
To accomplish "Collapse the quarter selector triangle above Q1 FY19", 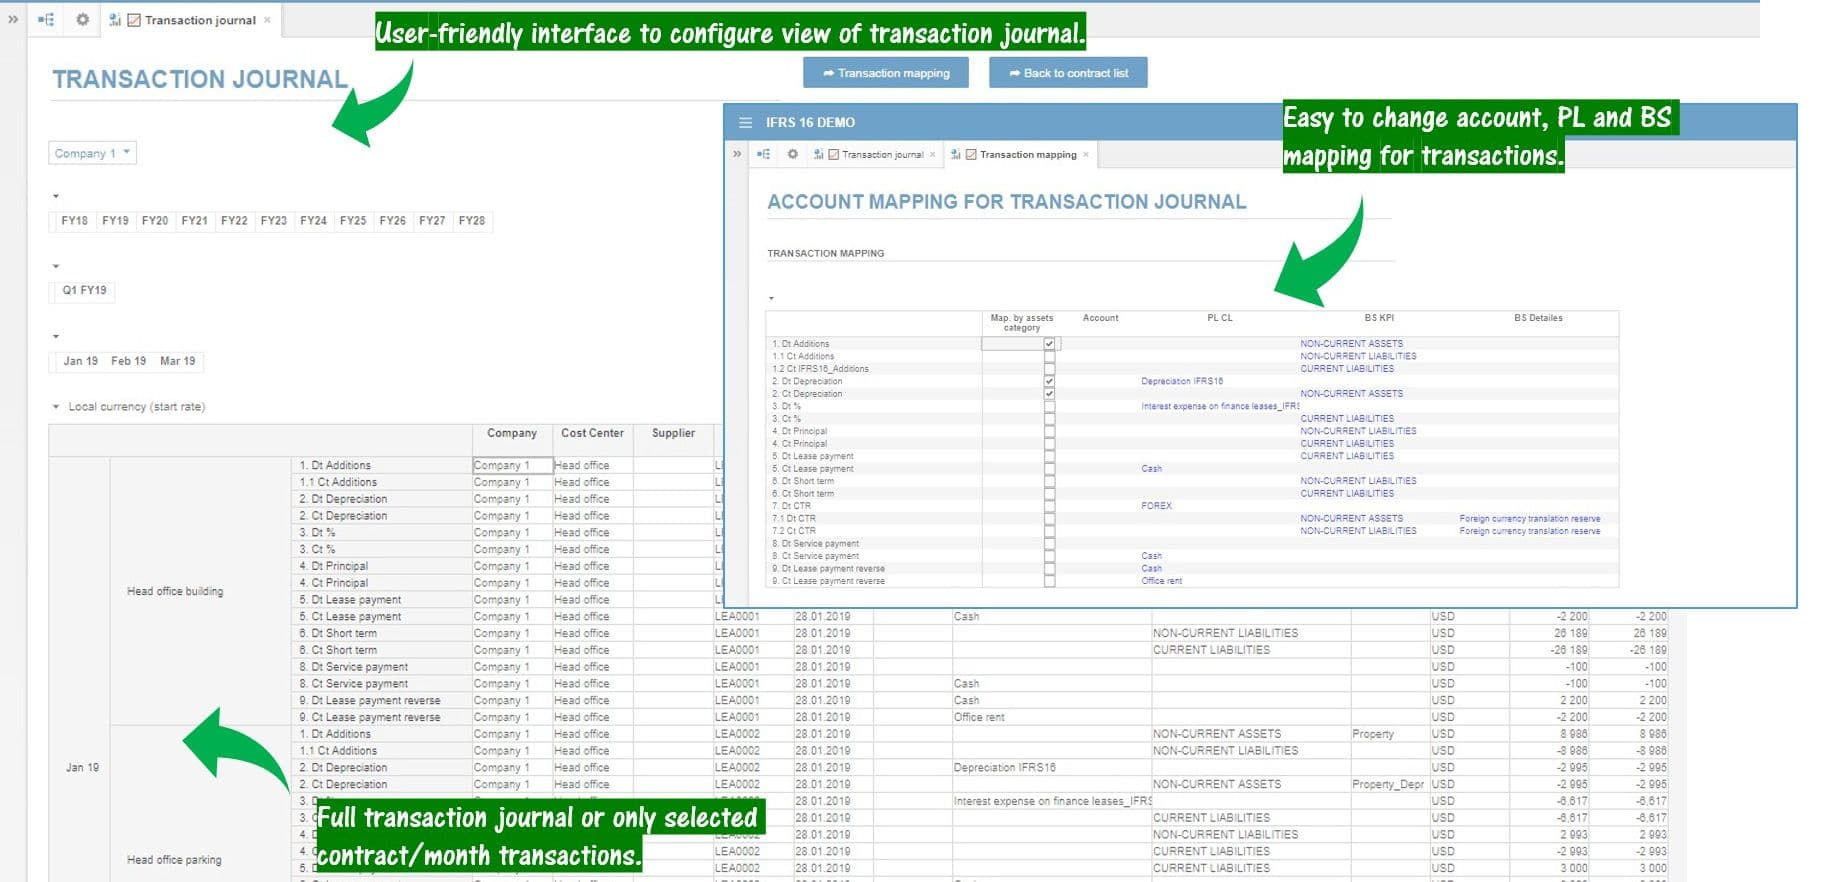I will pos(56,266).
